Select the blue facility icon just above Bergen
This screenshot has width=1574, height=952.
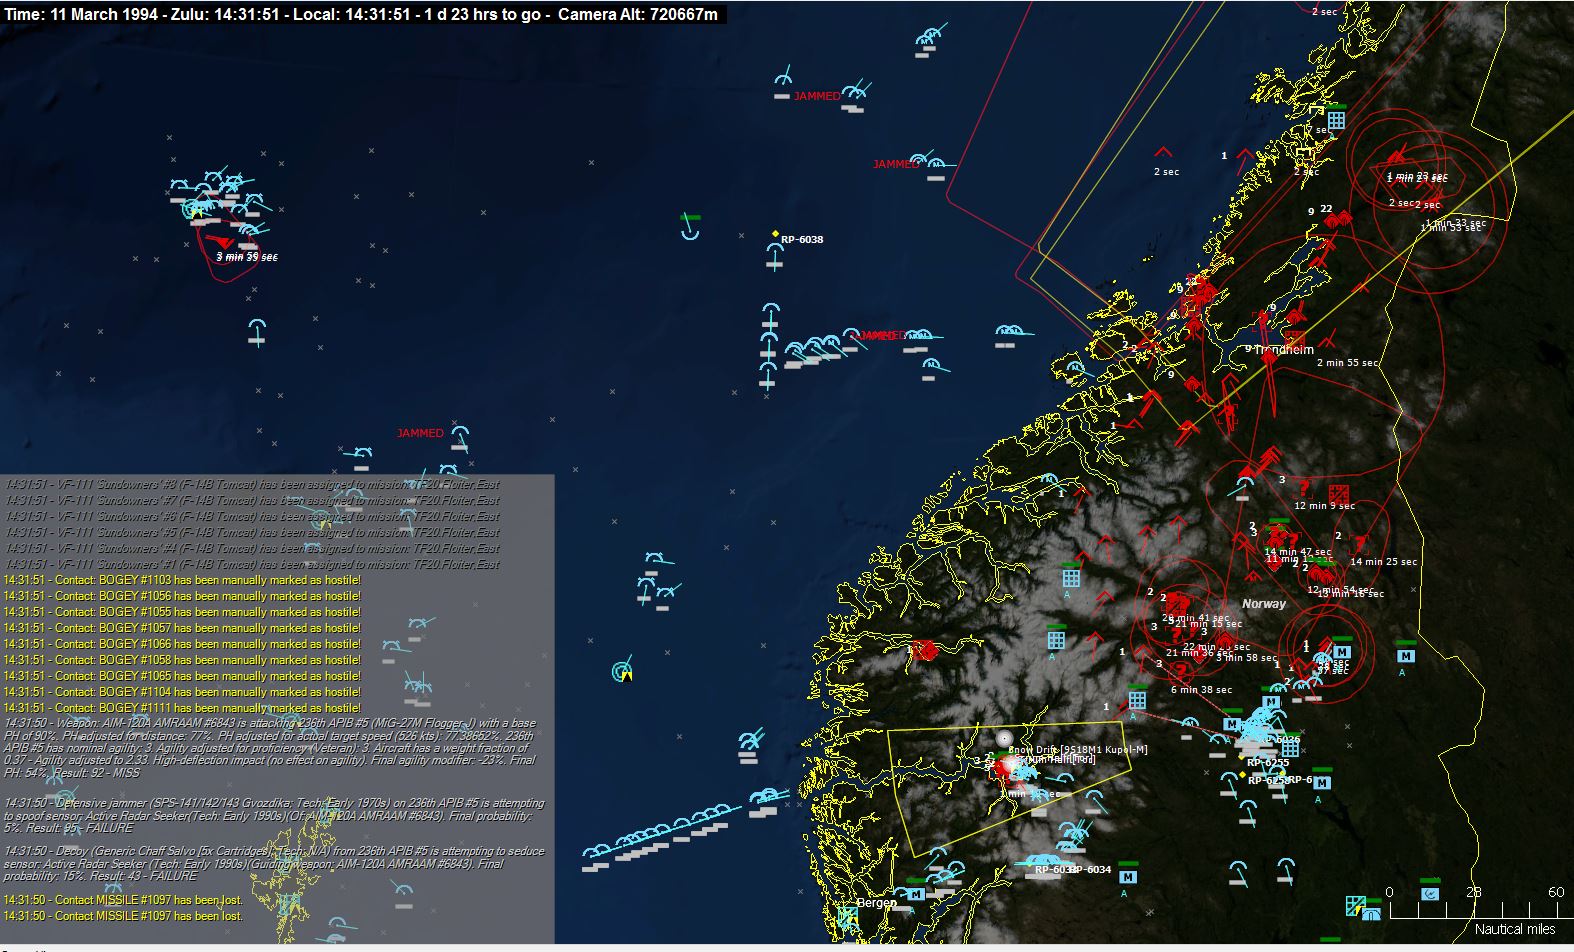coord(916,893)
